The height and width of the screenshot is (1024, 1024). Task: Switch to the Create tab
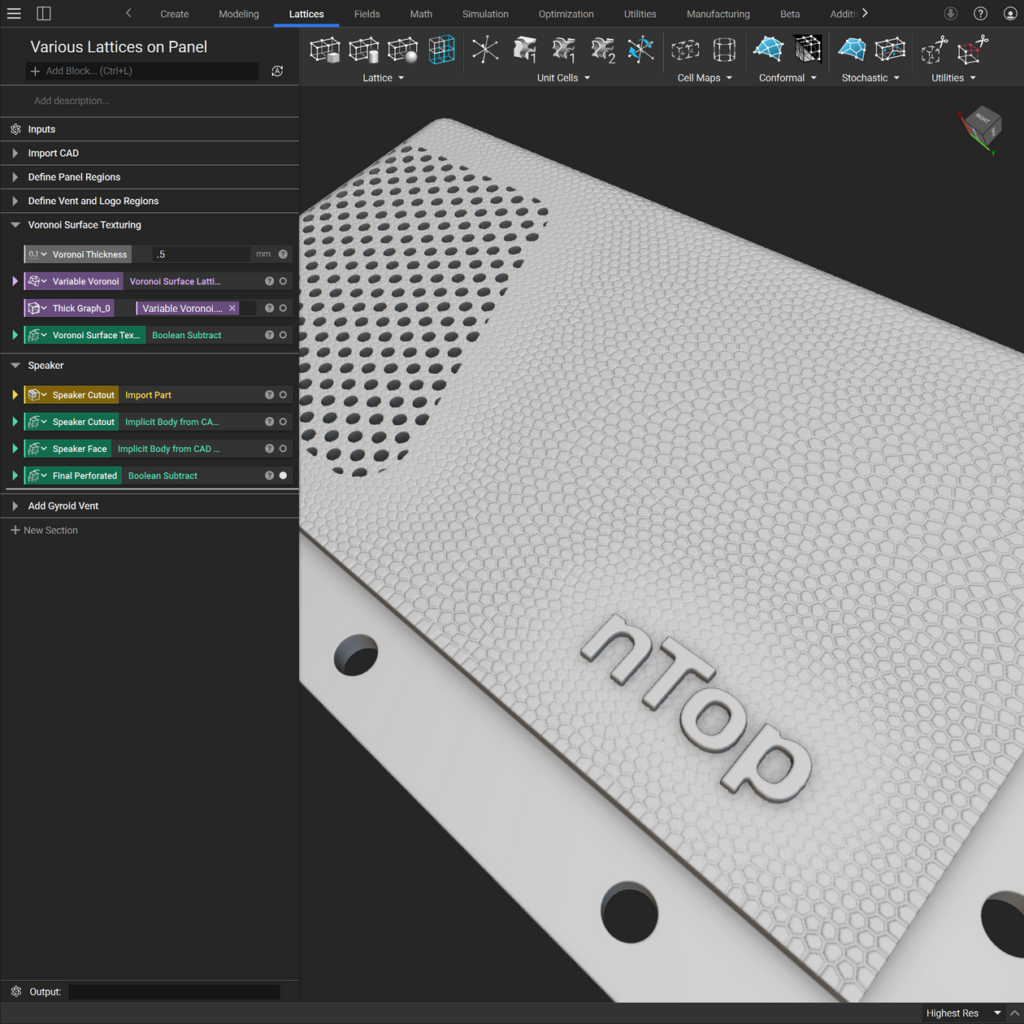[174, 14]
